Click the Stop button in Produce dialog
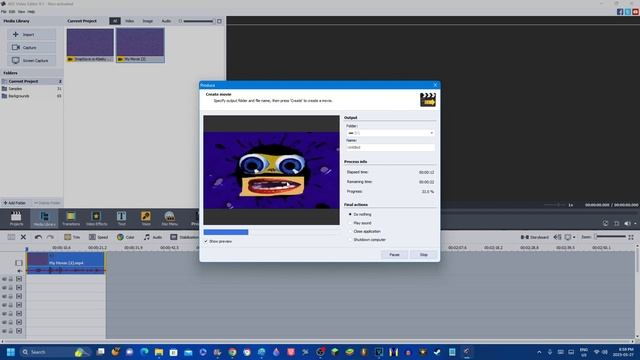This screenshot has width=640, height=360. [424, 255]
